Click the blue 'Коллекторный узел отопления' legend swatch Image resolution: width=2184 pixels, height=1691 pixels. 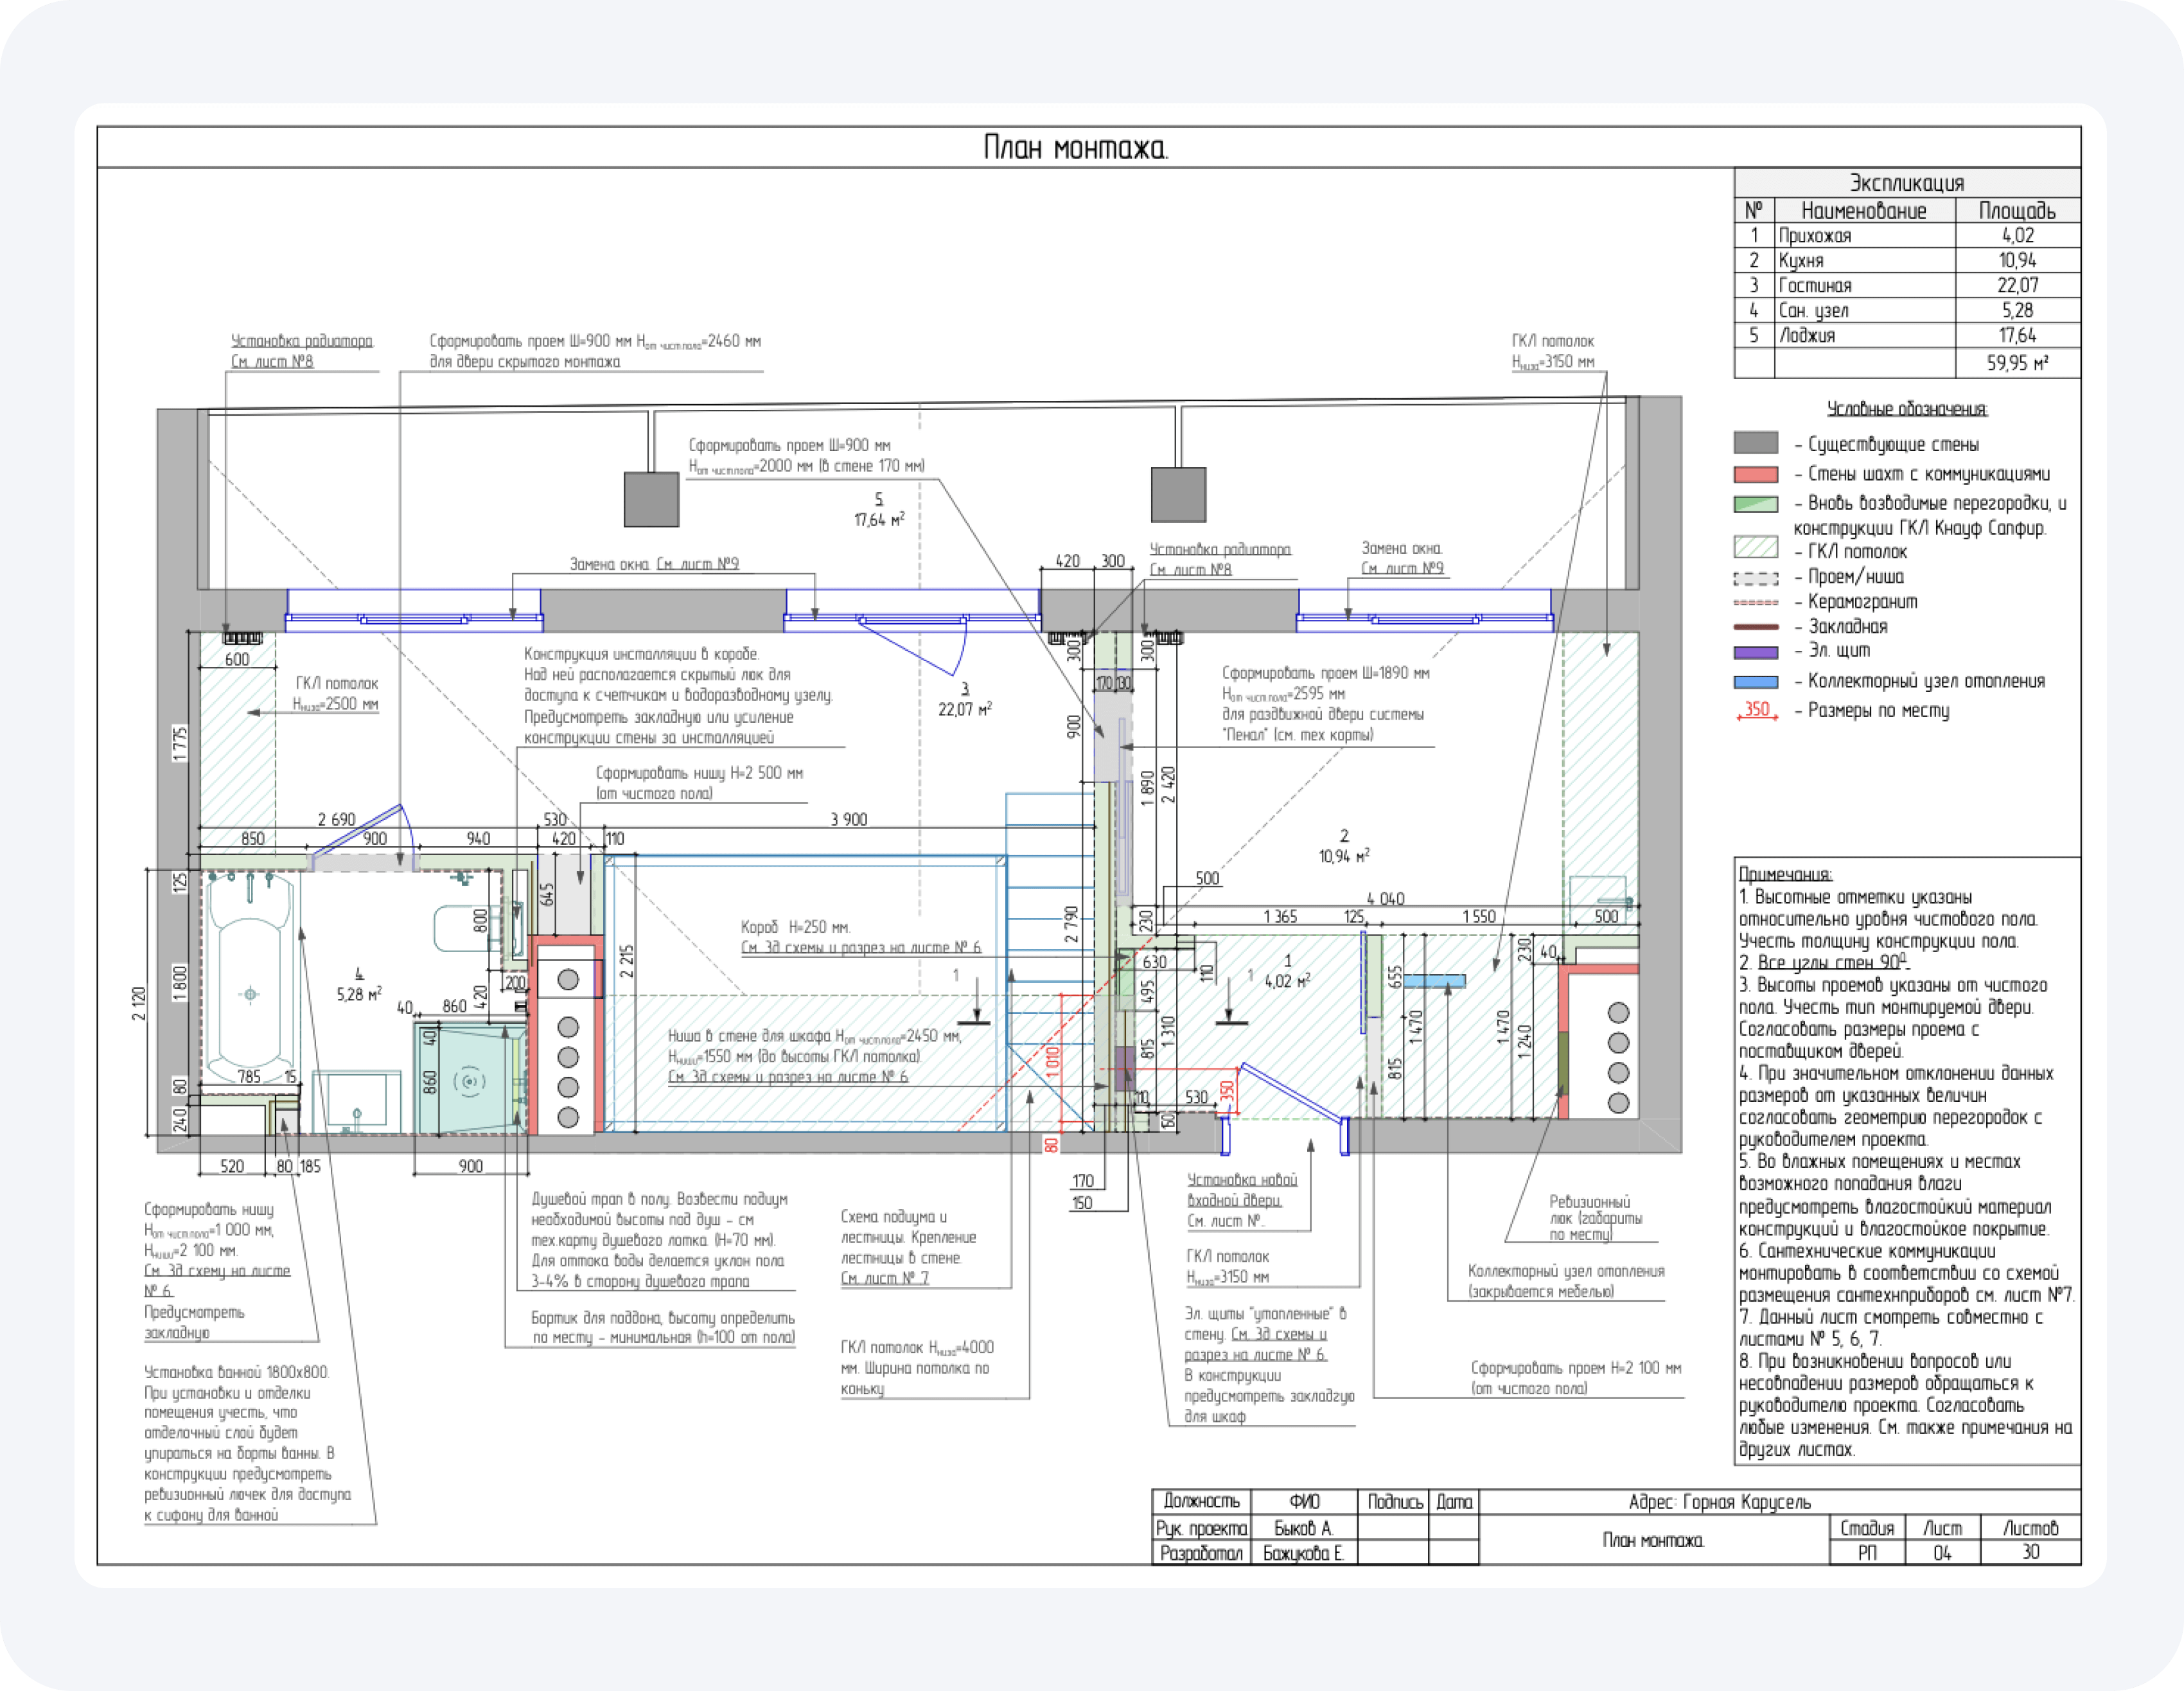[1755, 682]
